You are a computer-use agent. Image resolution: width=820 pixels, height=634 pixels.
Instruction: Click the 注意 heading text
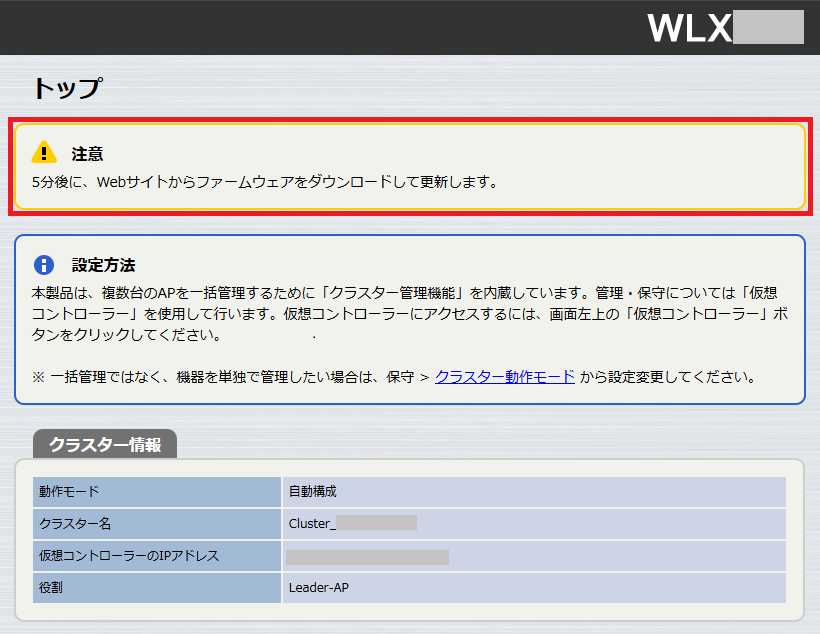(x=87, y=154)
